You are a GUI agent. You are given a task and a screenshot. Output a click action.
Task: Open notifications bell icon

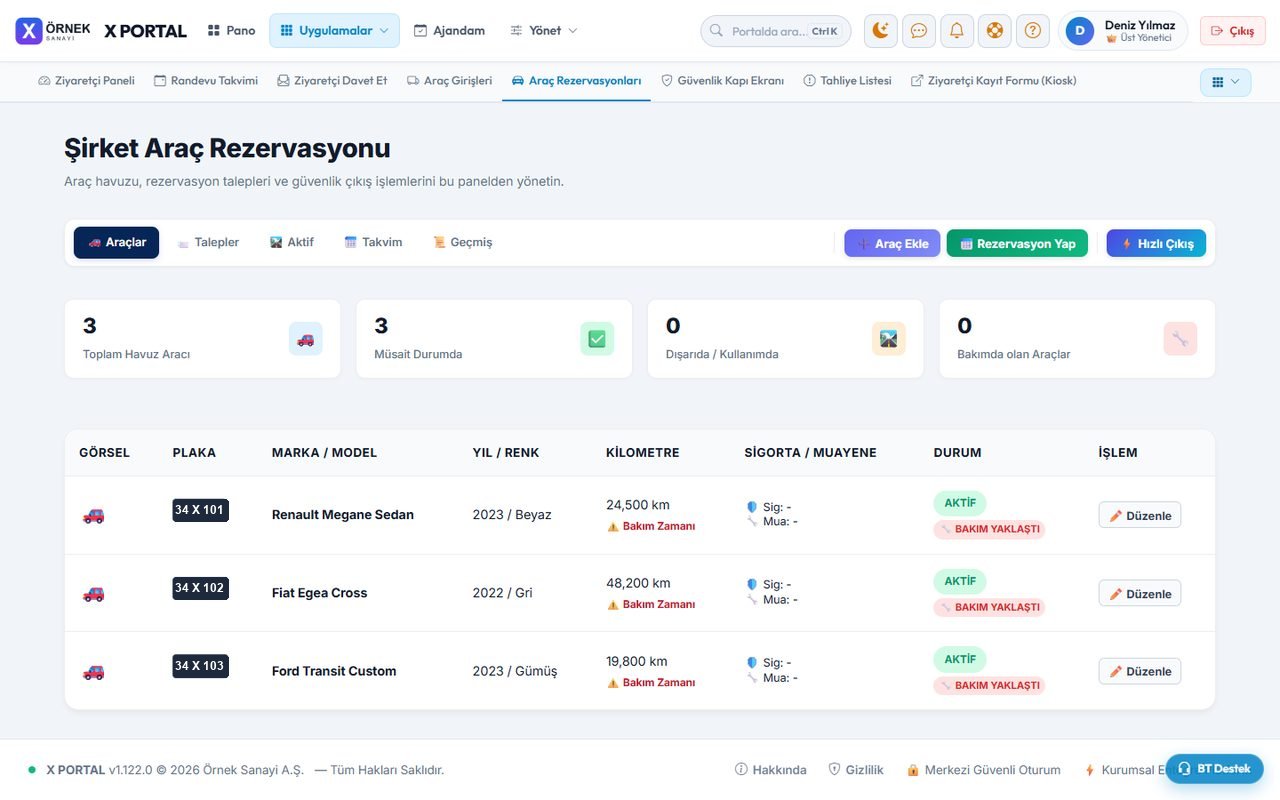tap(957, 31)
